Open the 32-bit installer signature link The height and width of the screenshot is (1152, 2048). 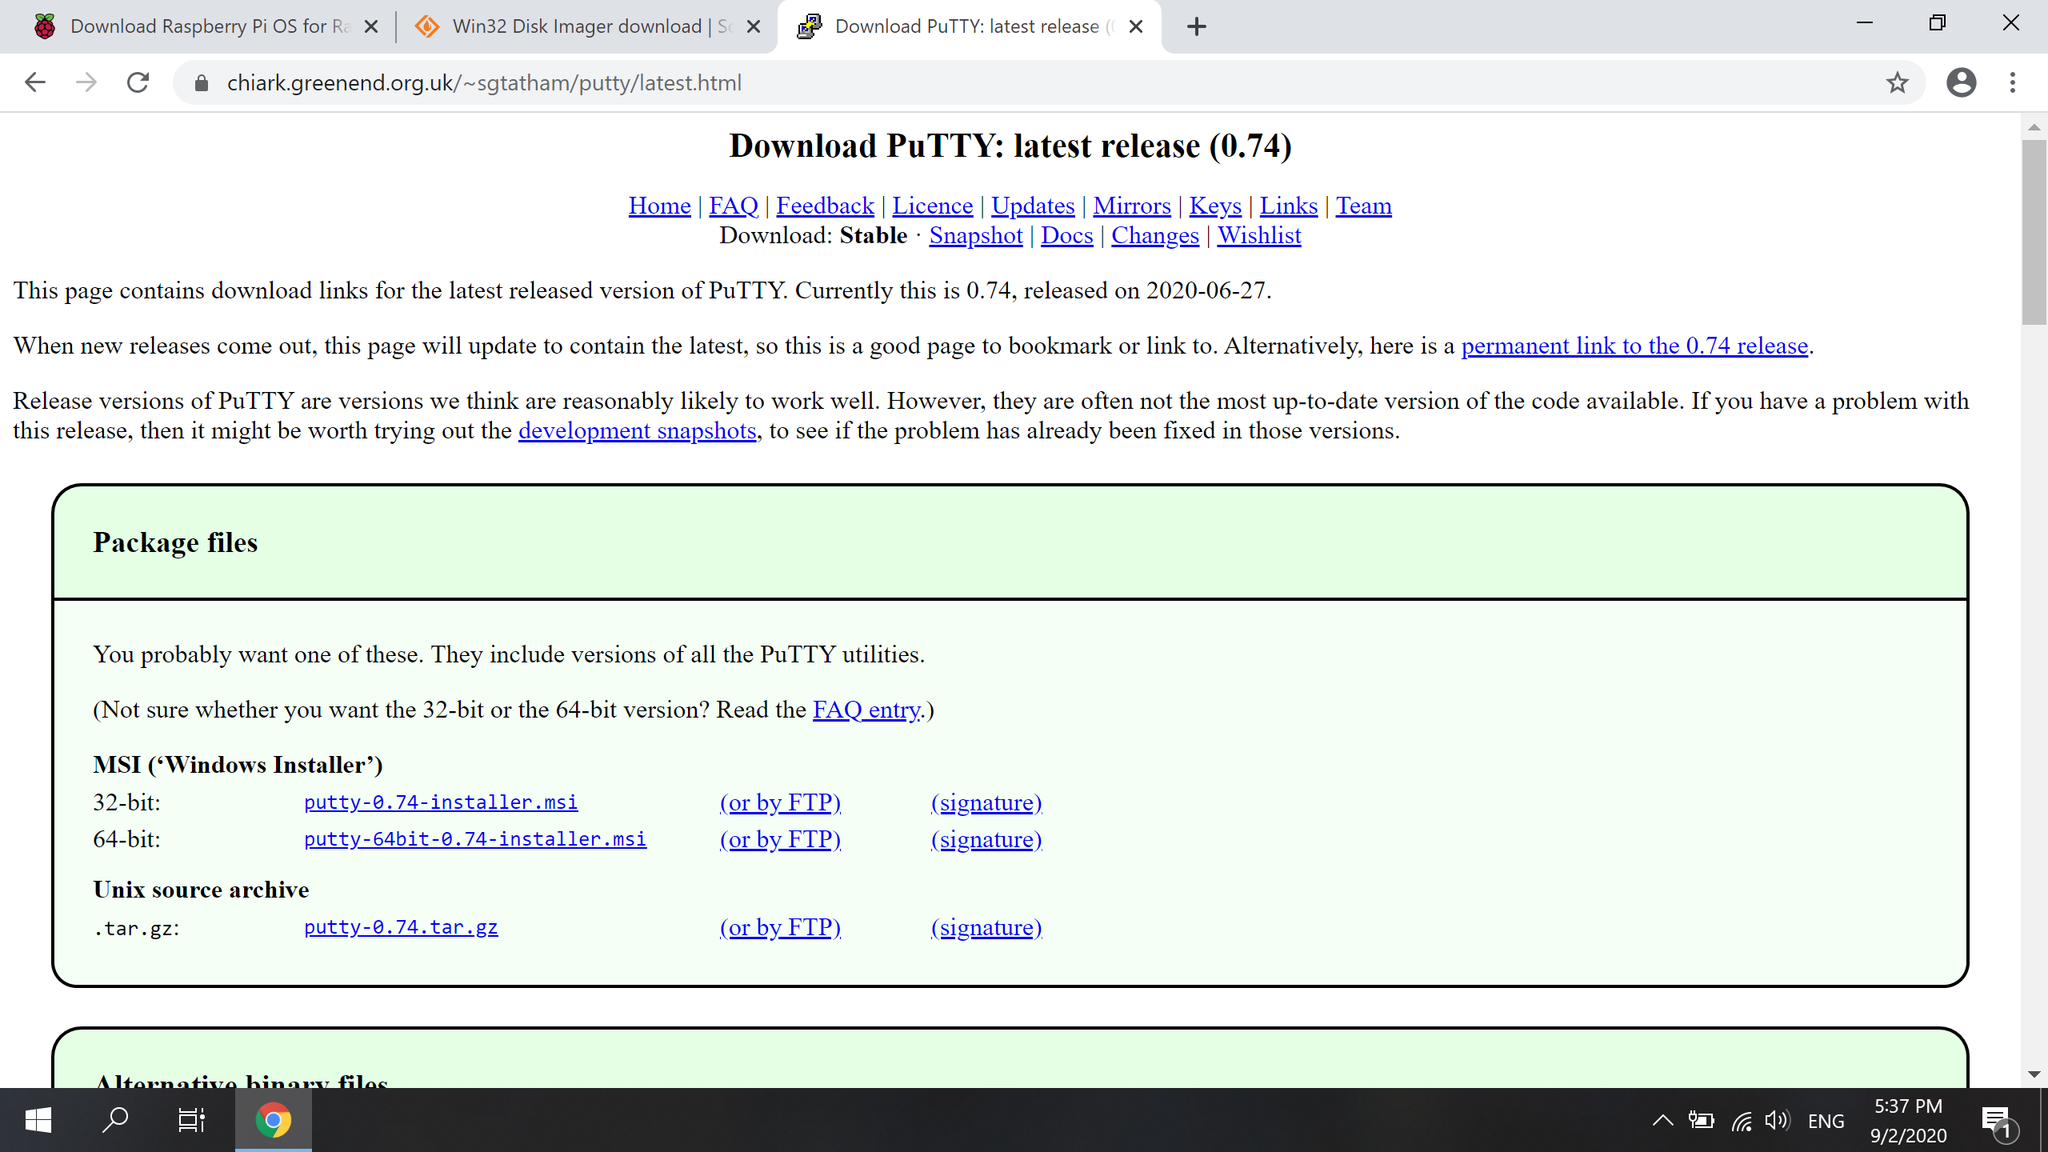(x=986, y=803)
